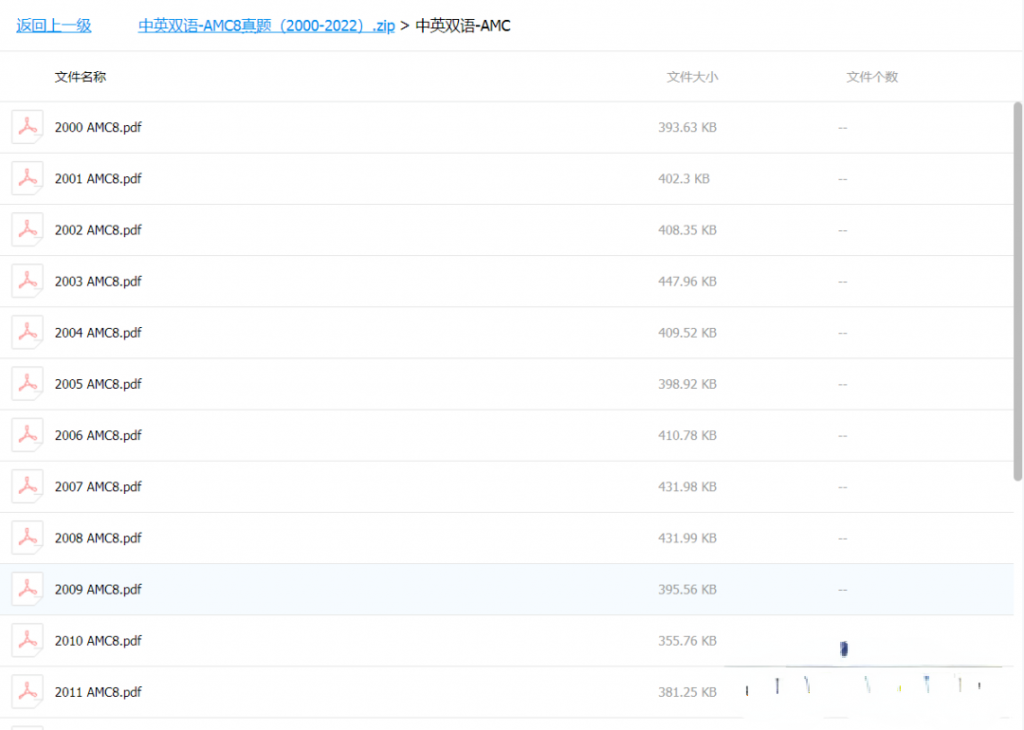The image size is (1024, 730).
Task: Click the PDF icon for 2006 AMC8.pdf
Action: pyautogui.click(x=27, y=435)
